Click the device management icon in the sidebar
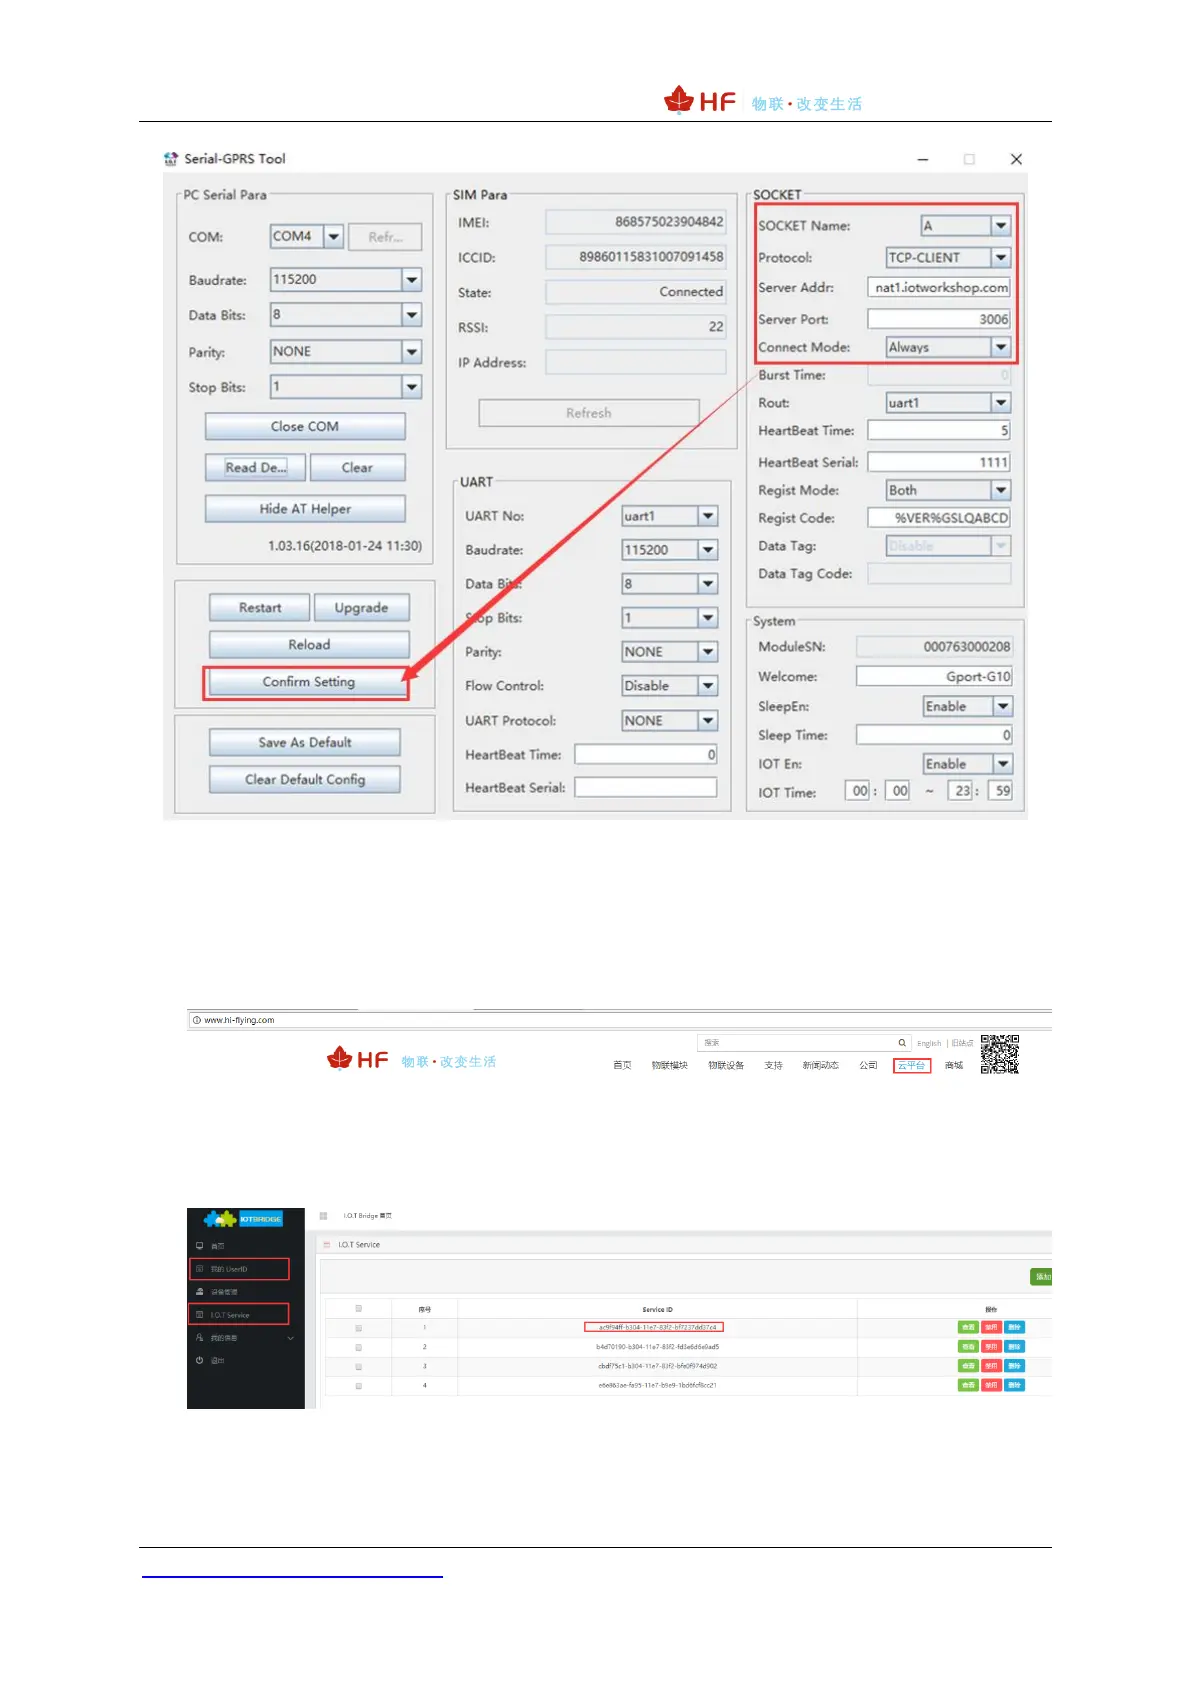Viewport: 1191px width, 1684px height. click(x=199, y=1292)
